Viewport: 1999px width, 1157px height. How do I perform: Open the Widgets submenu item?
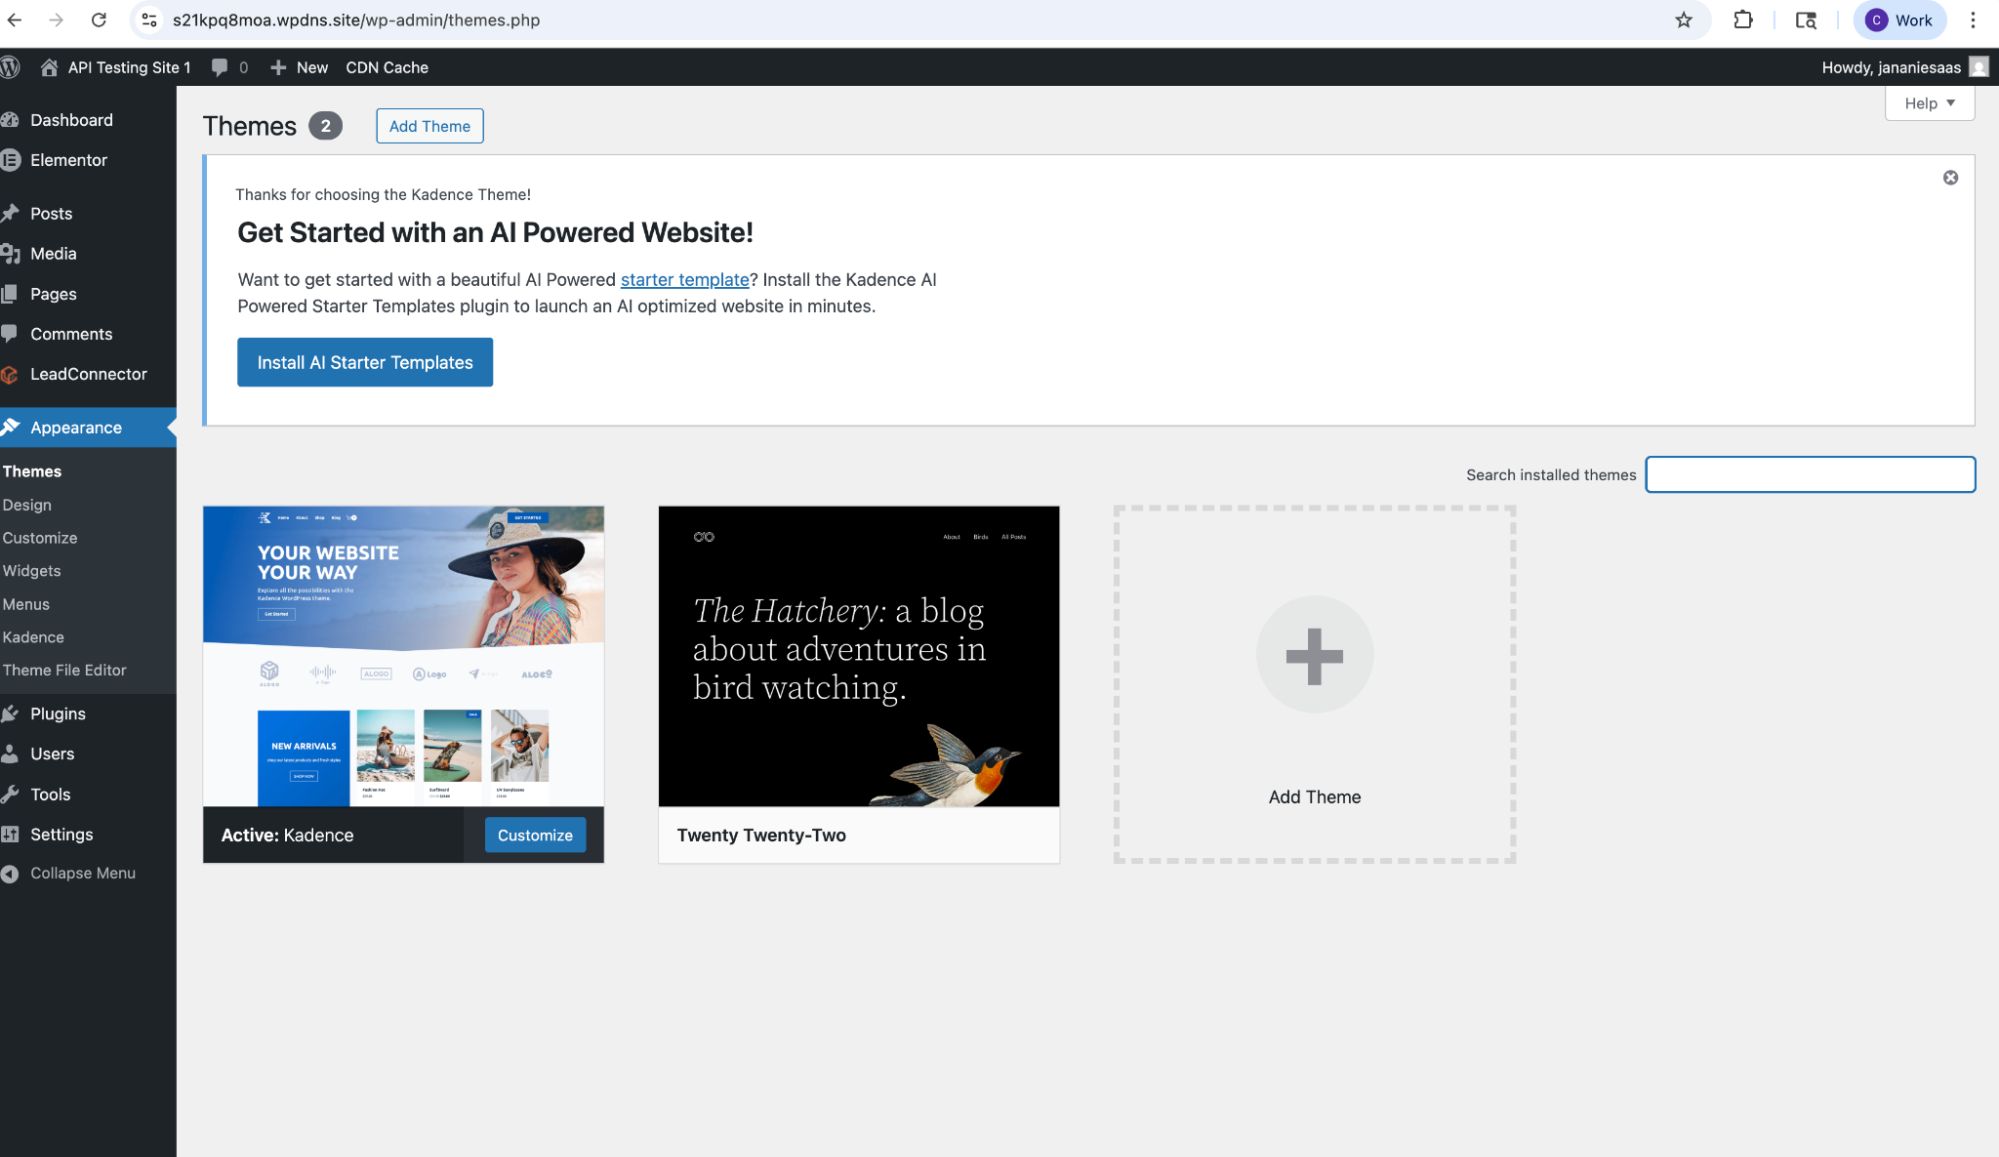point(32,571)
